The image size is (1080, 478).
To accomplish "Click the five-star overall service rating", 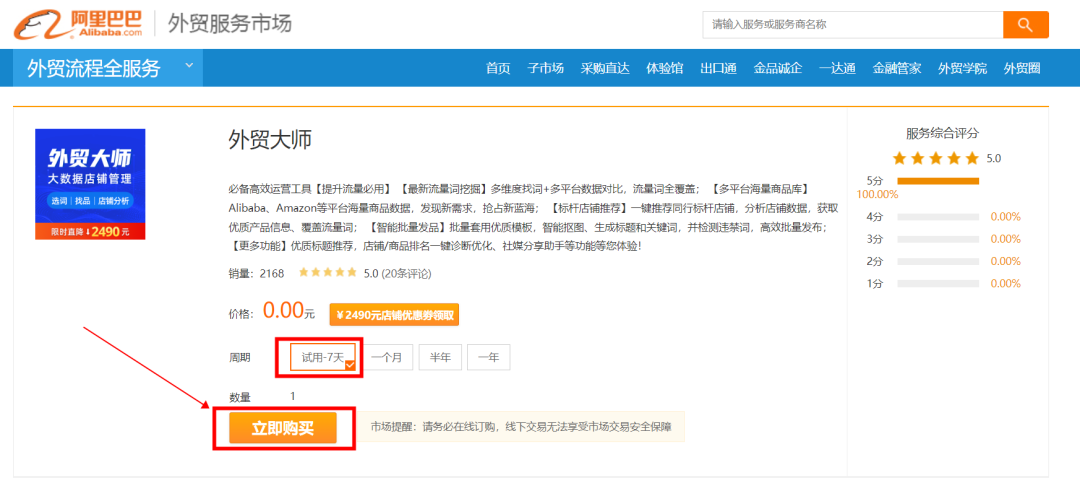I will pyautogui.click(x=935, y=158).
